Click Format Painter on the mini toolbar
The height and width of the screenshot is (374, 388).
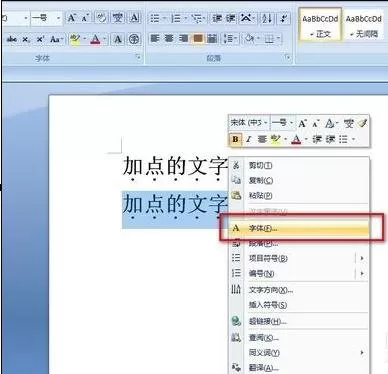tap(363, 123)
